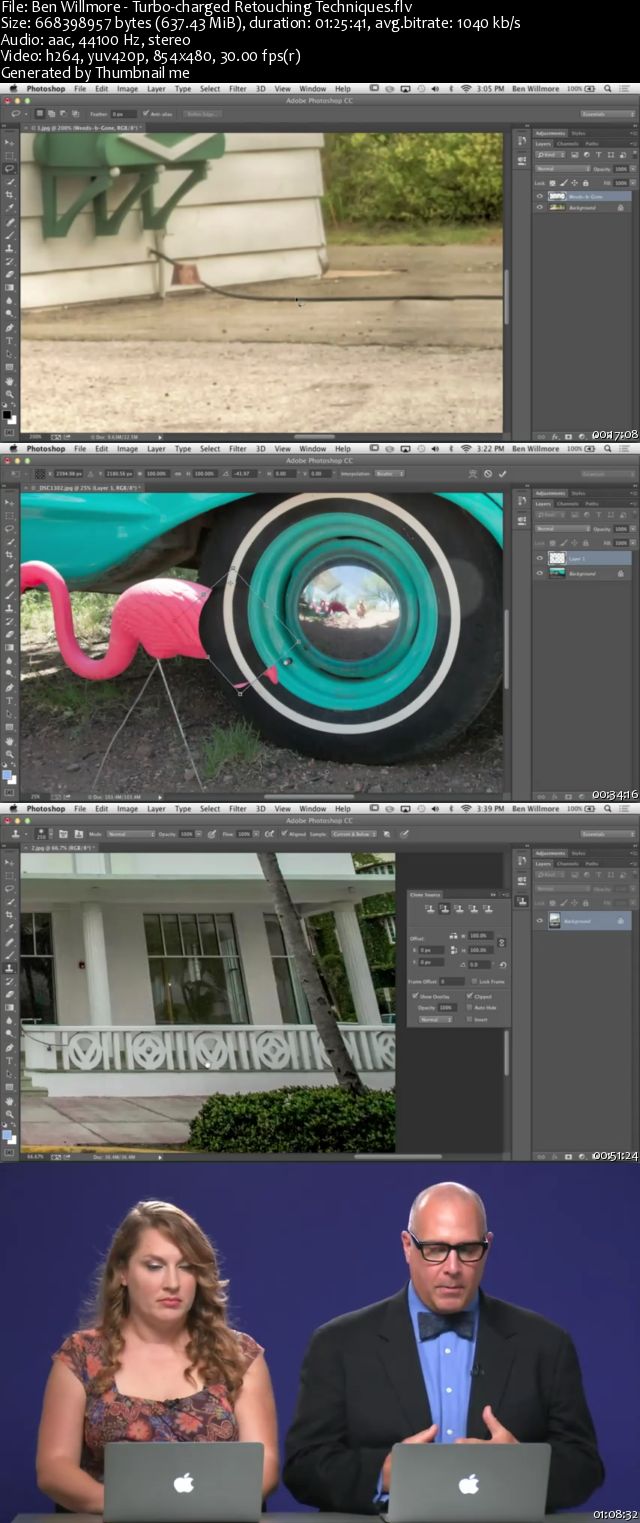Pick the Type tool in the porch screenshot
Viewport: 640px width, 1523px height.
tap(9, 1060)
